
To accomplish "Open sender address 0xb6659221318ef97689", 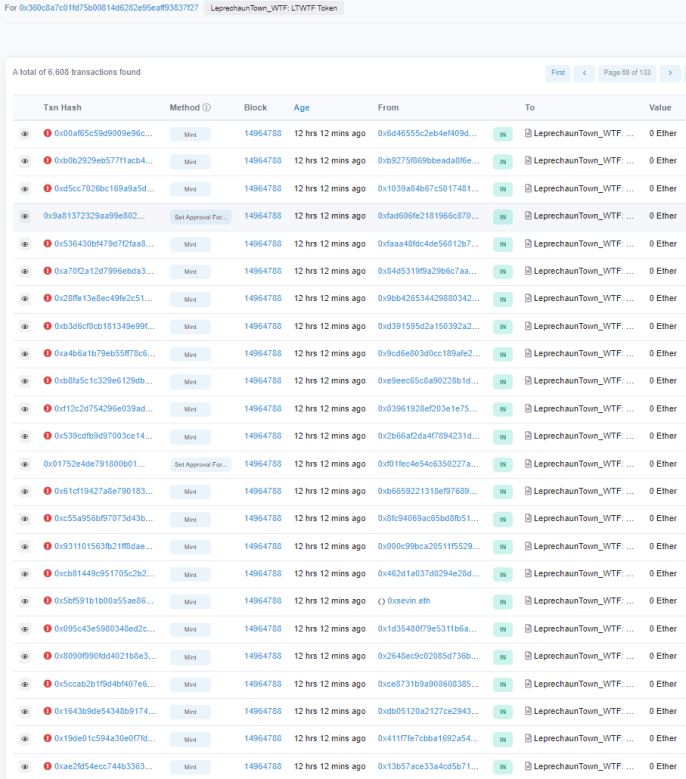I will (427, 491).
